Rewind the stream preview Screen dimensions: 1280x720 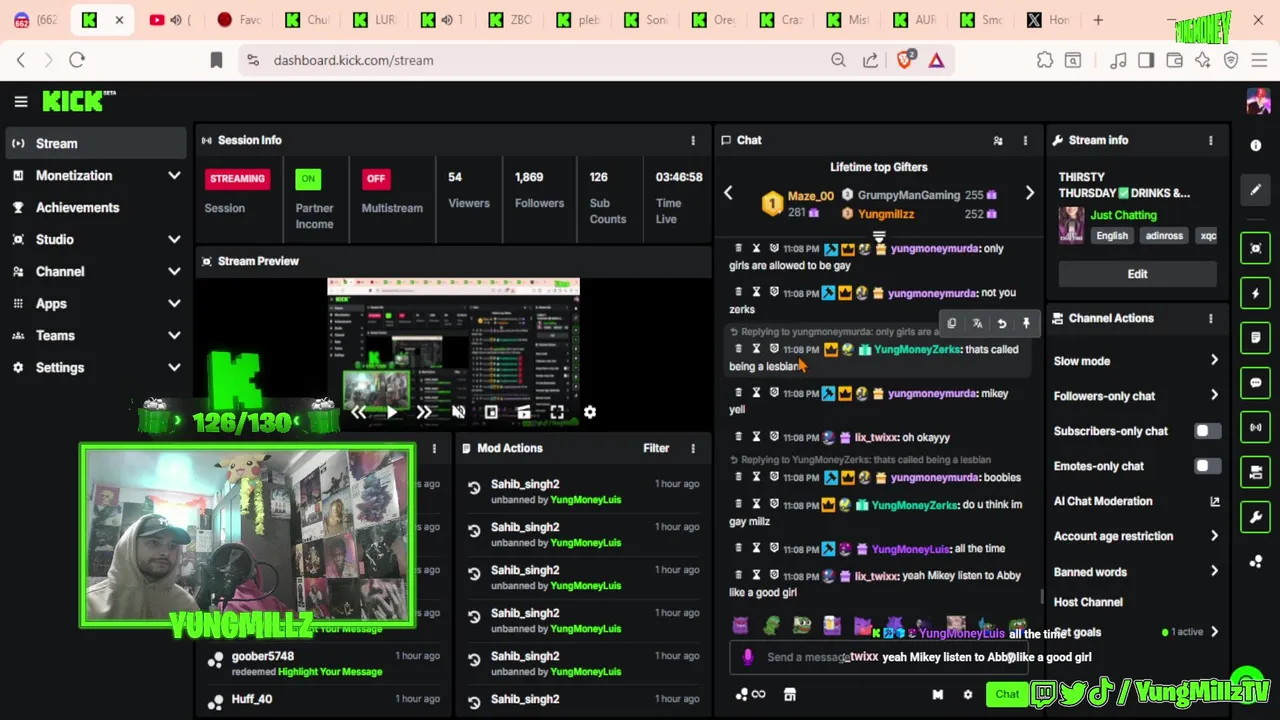358,412
